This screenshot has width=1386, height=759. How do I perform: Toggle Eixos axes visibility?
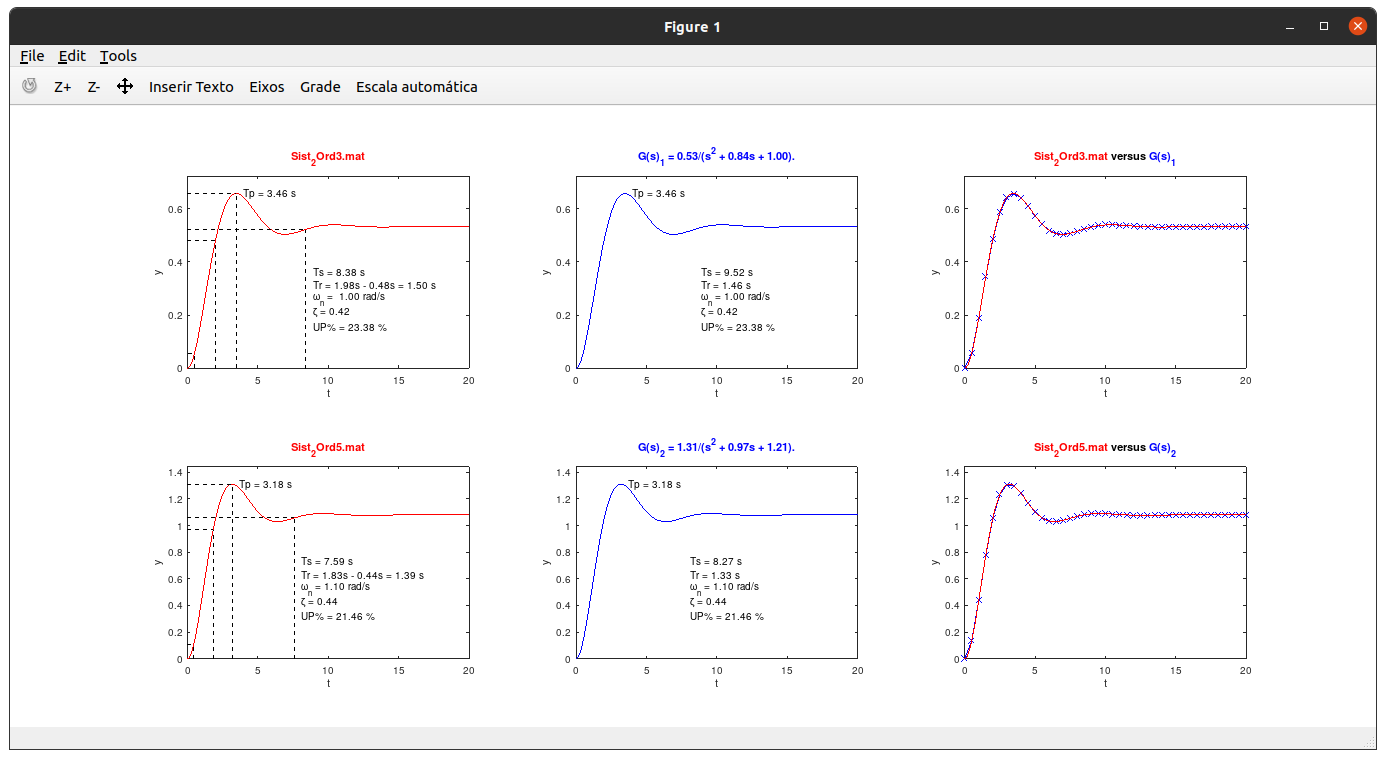tap(266, 87)
